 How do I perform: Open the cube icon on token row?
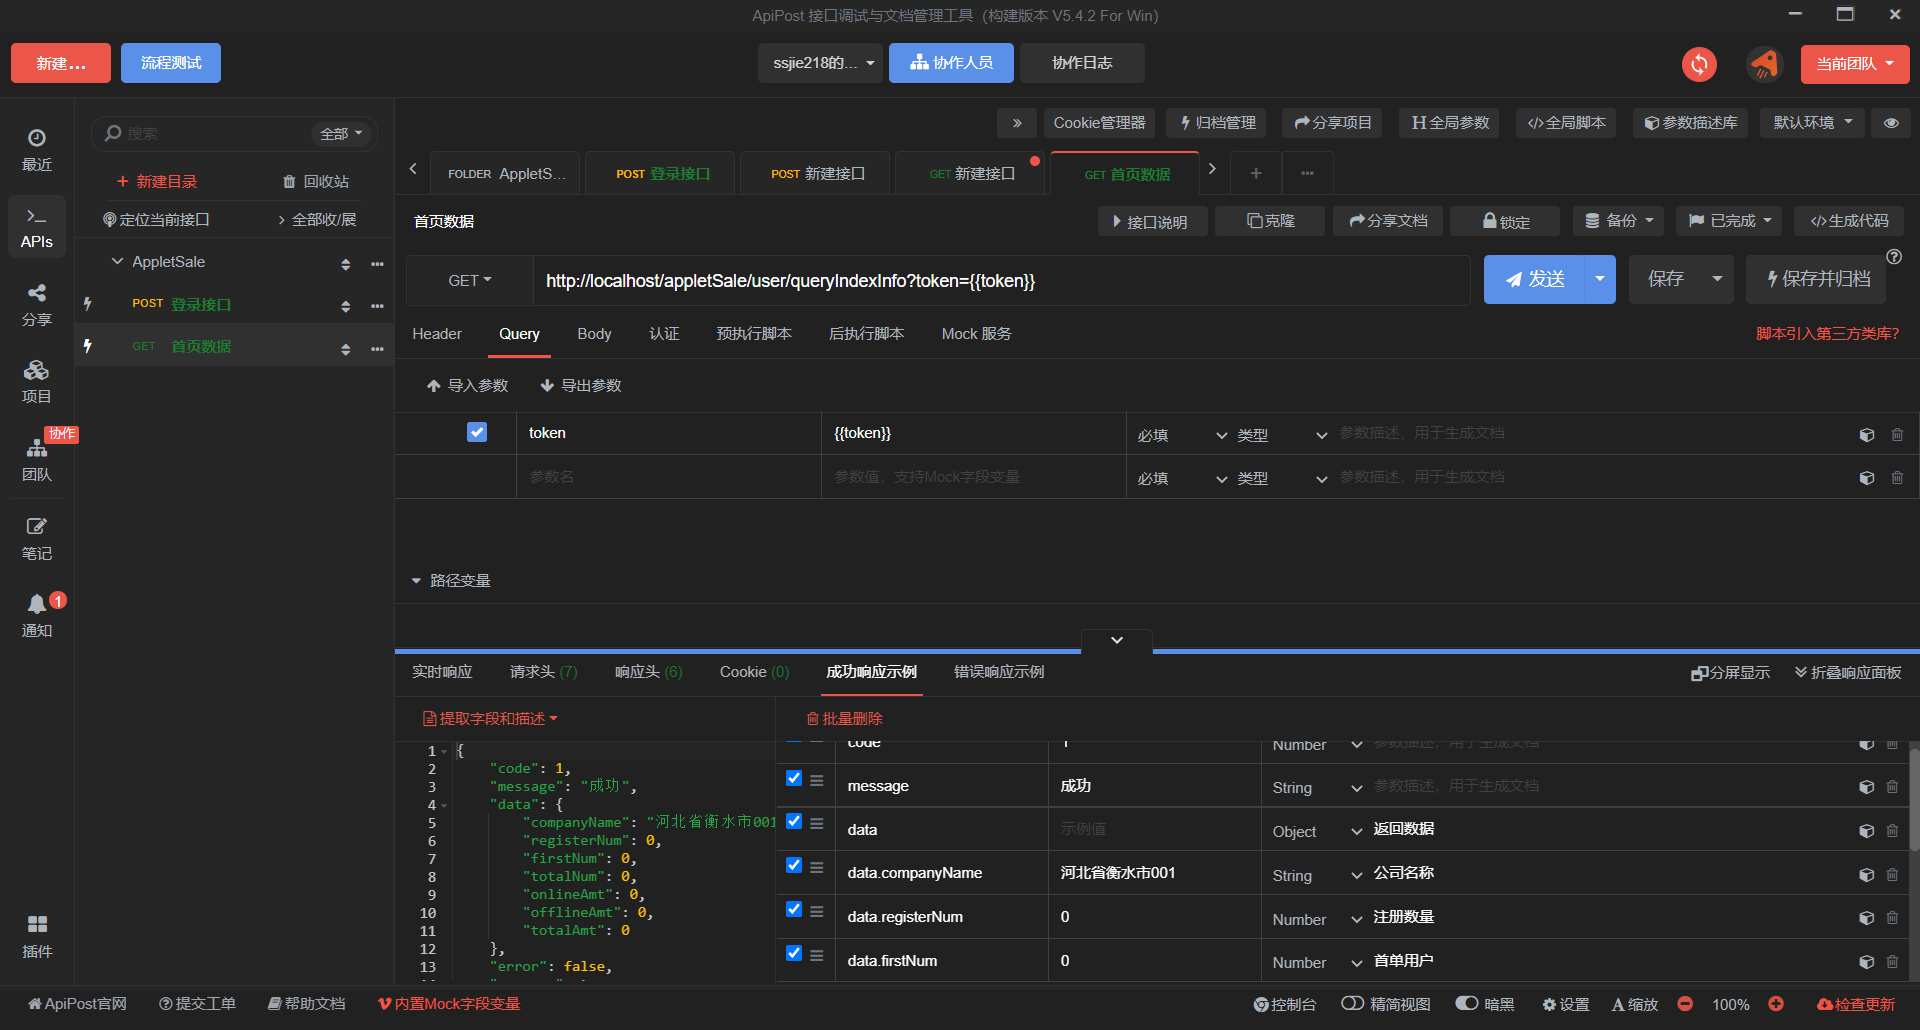coord(1867,435)
